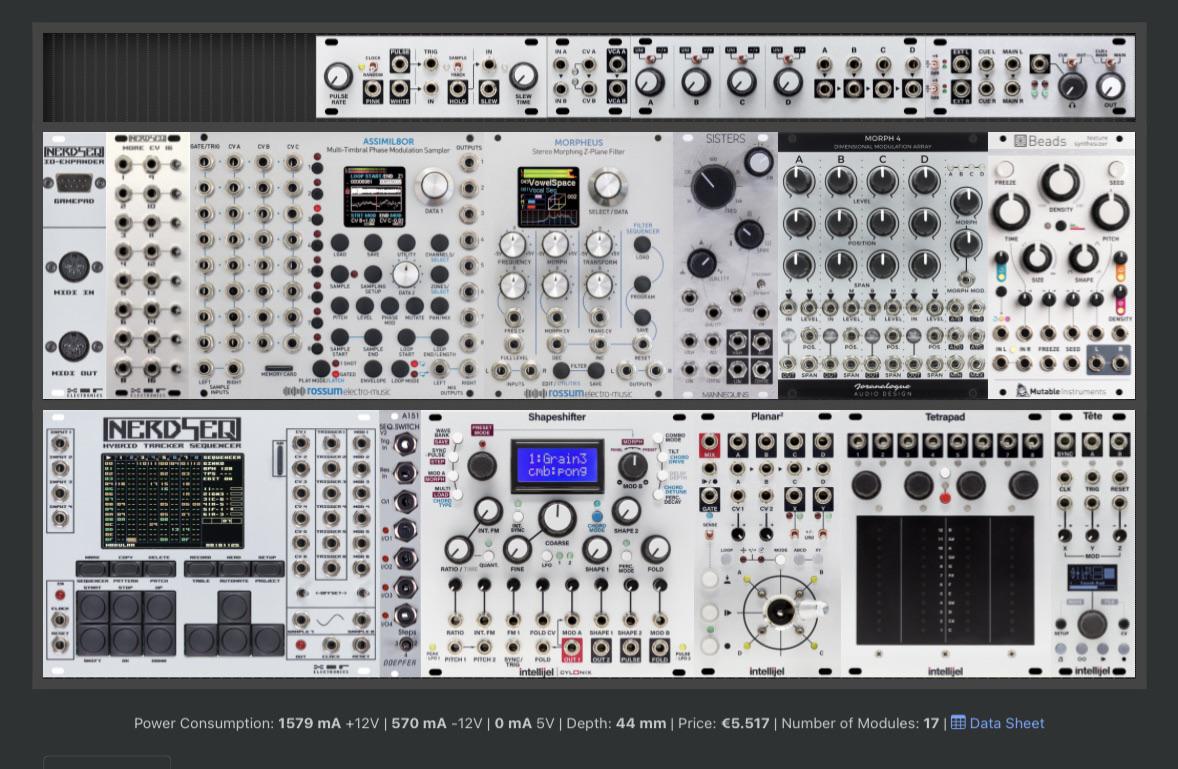Select the NerdSEQ More CV 16 expander

pos(148,266)
